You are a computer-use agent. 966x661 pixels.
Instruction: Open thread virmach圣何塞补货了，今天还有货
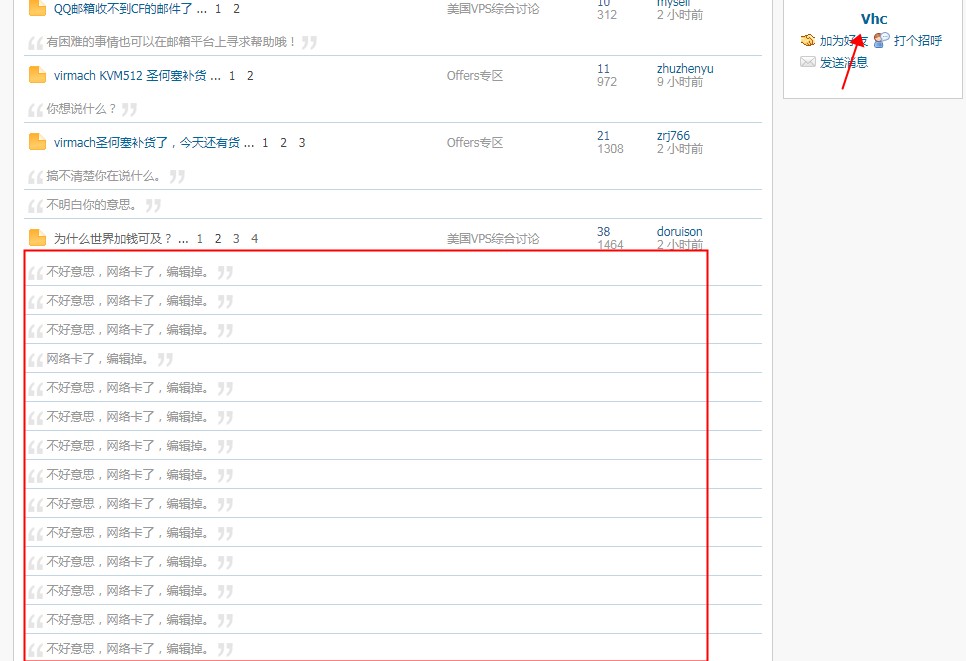147,143
